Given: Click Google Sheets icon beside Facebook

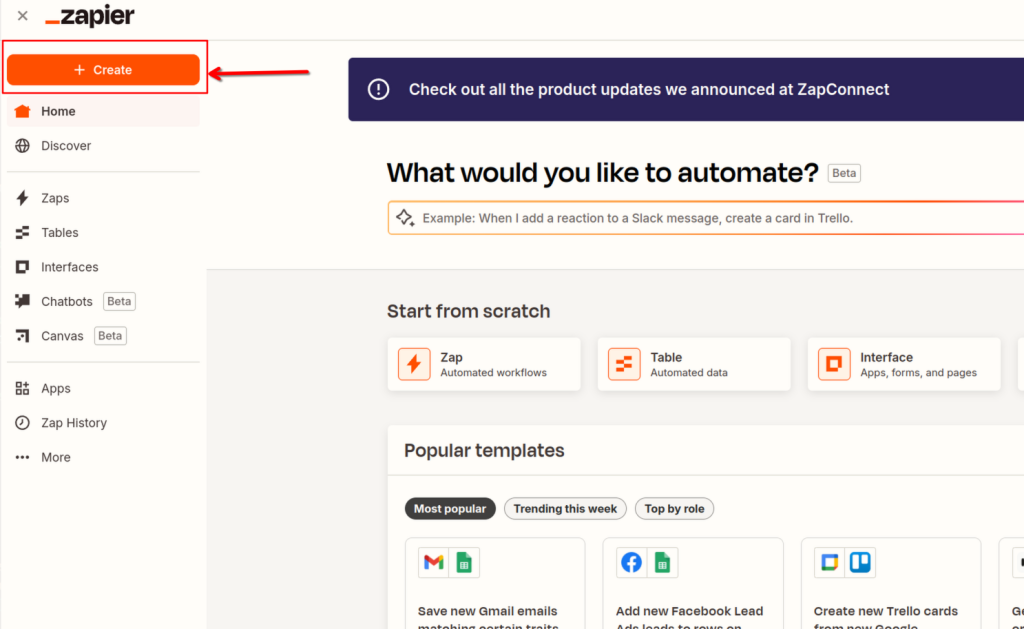Looking at the screenshot, I should tap(662, 562).
